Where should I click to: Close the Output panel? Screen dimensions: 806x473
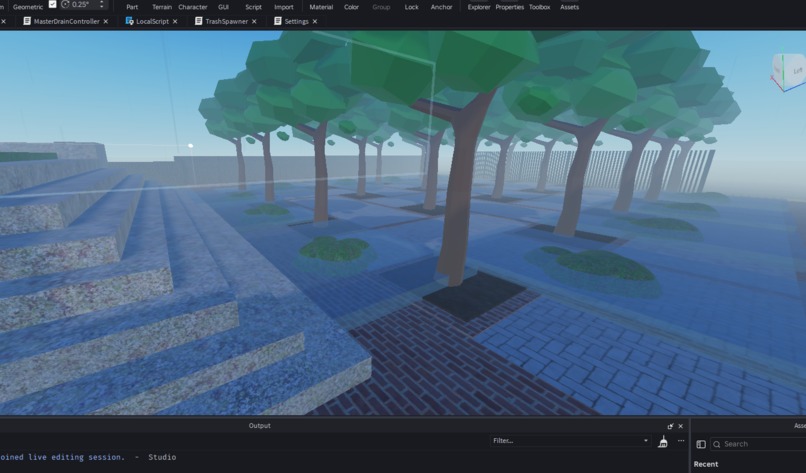681,426
